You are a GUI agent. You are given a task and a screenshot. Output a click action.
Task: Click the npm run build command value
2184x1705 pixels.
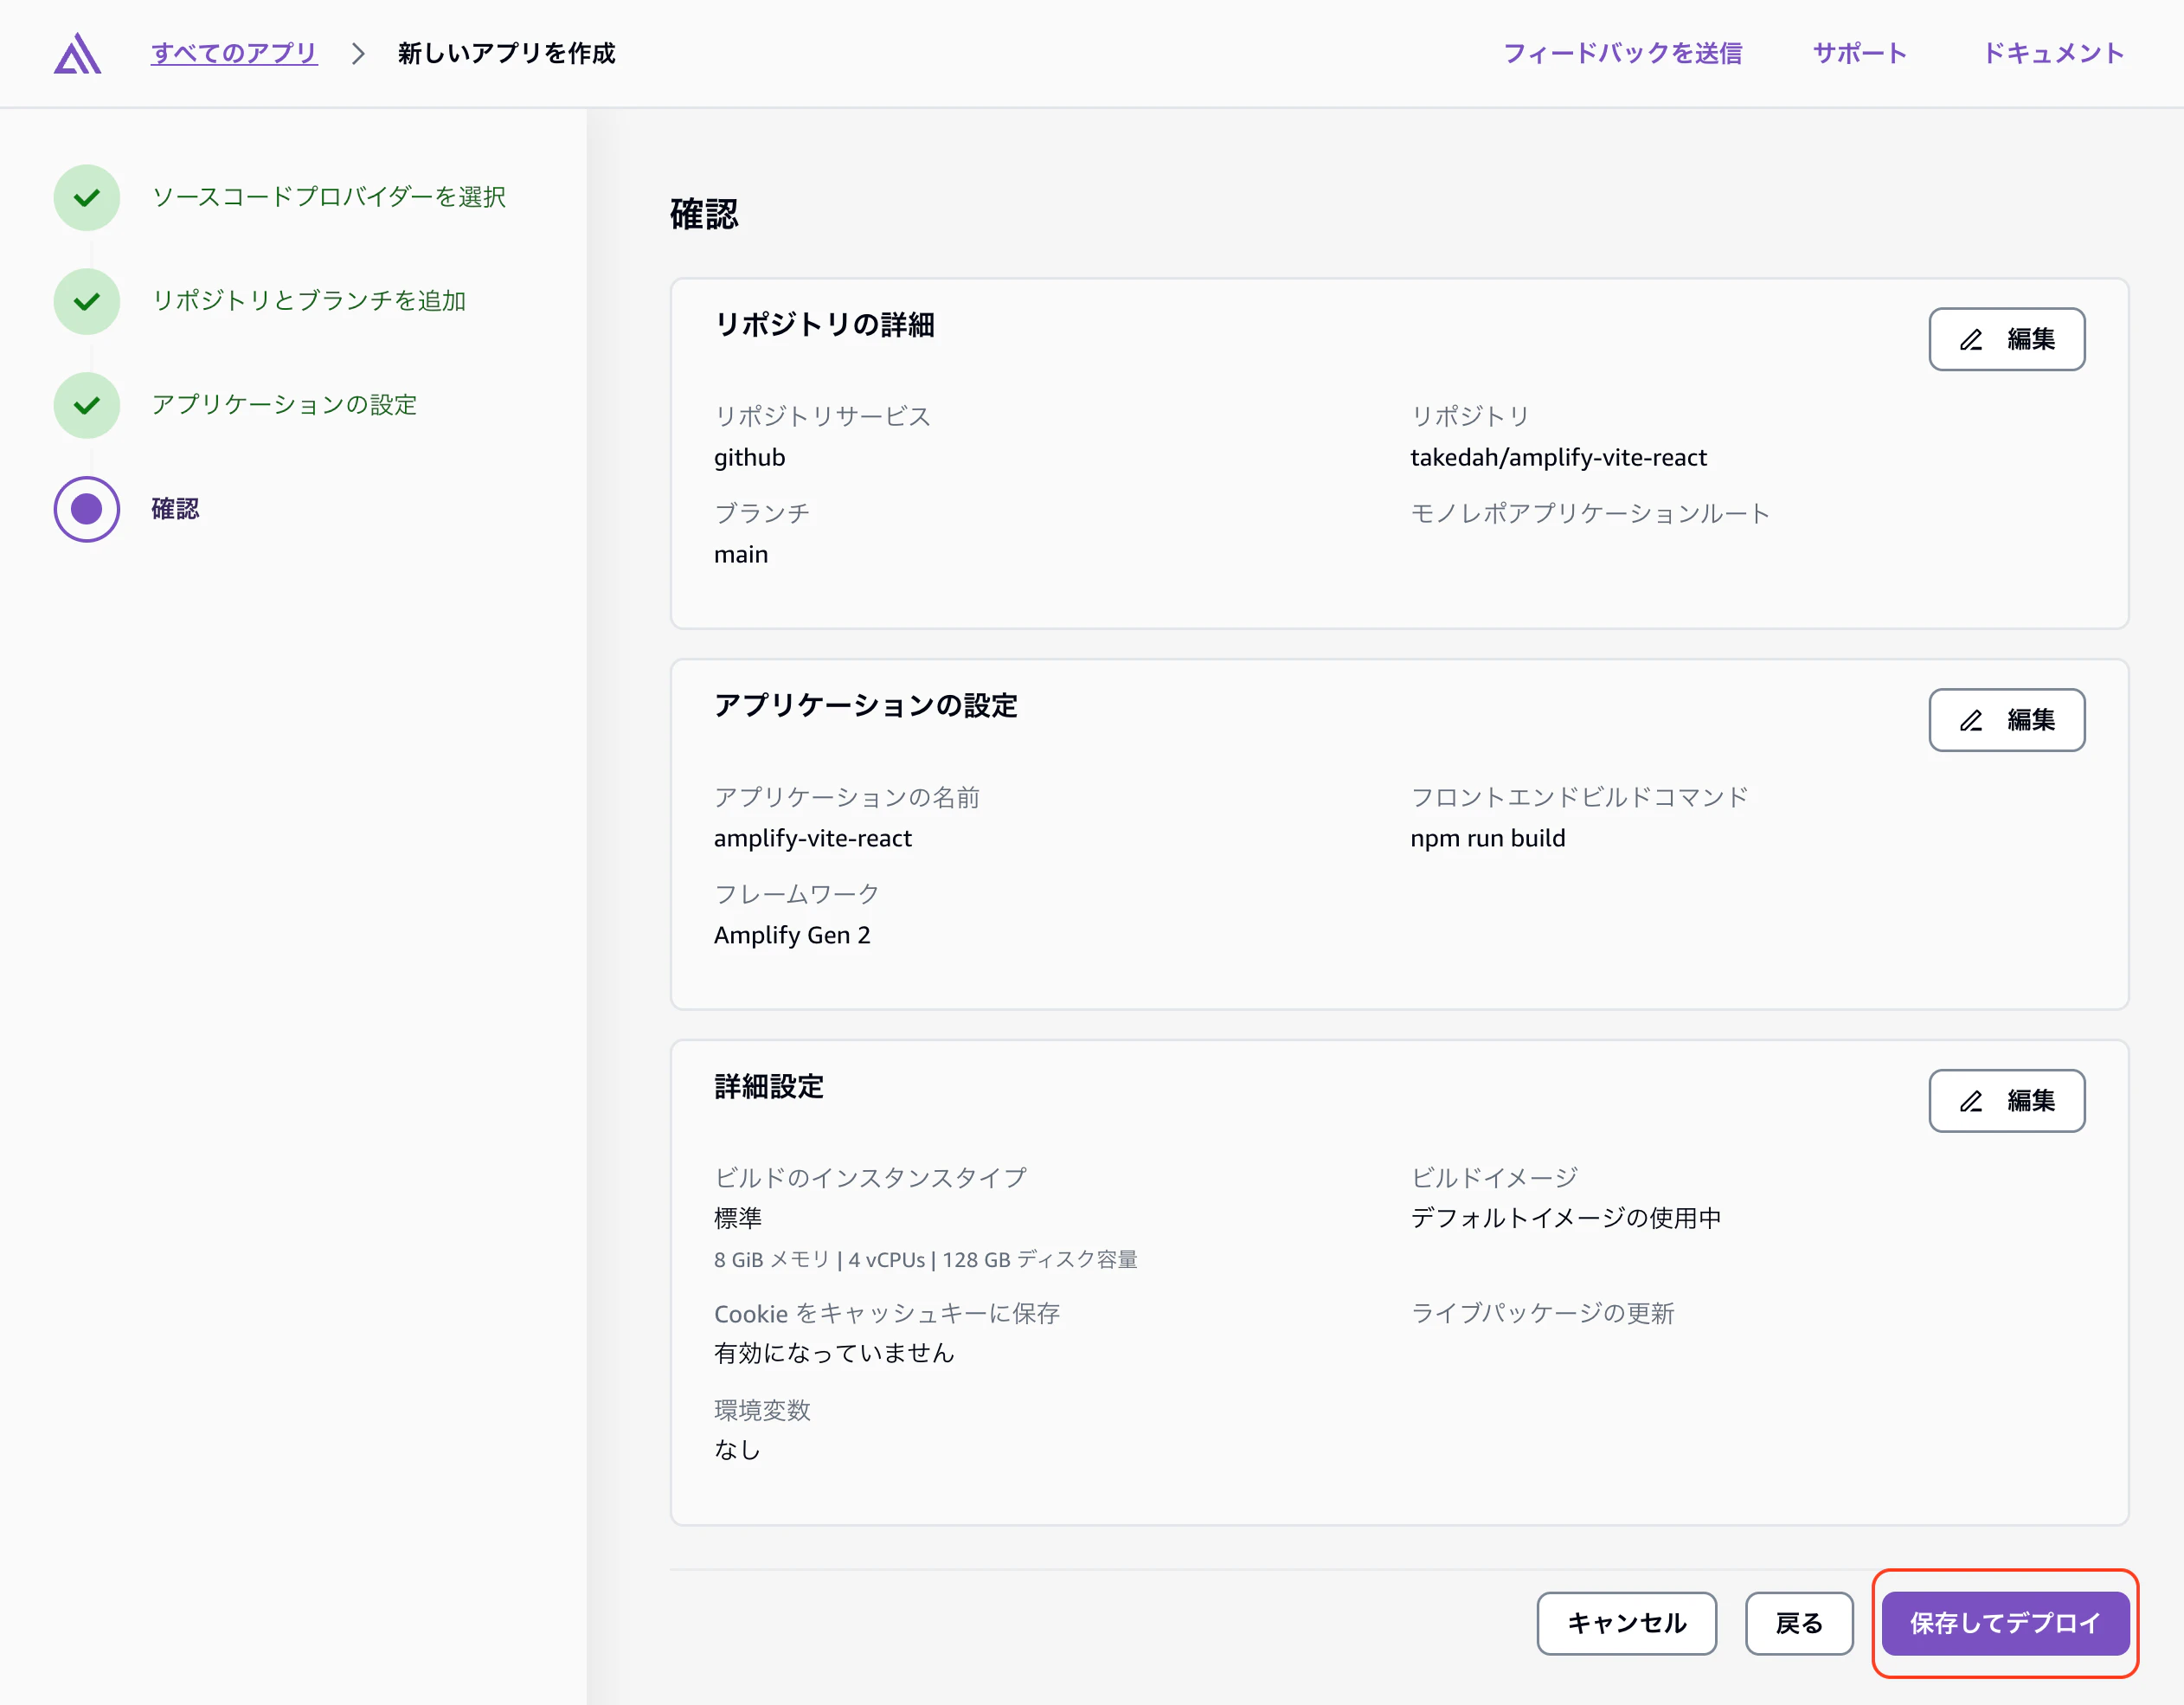[1487, 839]
